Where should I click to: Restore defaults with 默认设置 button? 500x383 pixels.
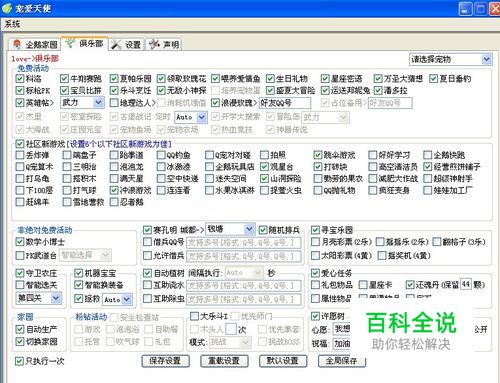[283, 361]
